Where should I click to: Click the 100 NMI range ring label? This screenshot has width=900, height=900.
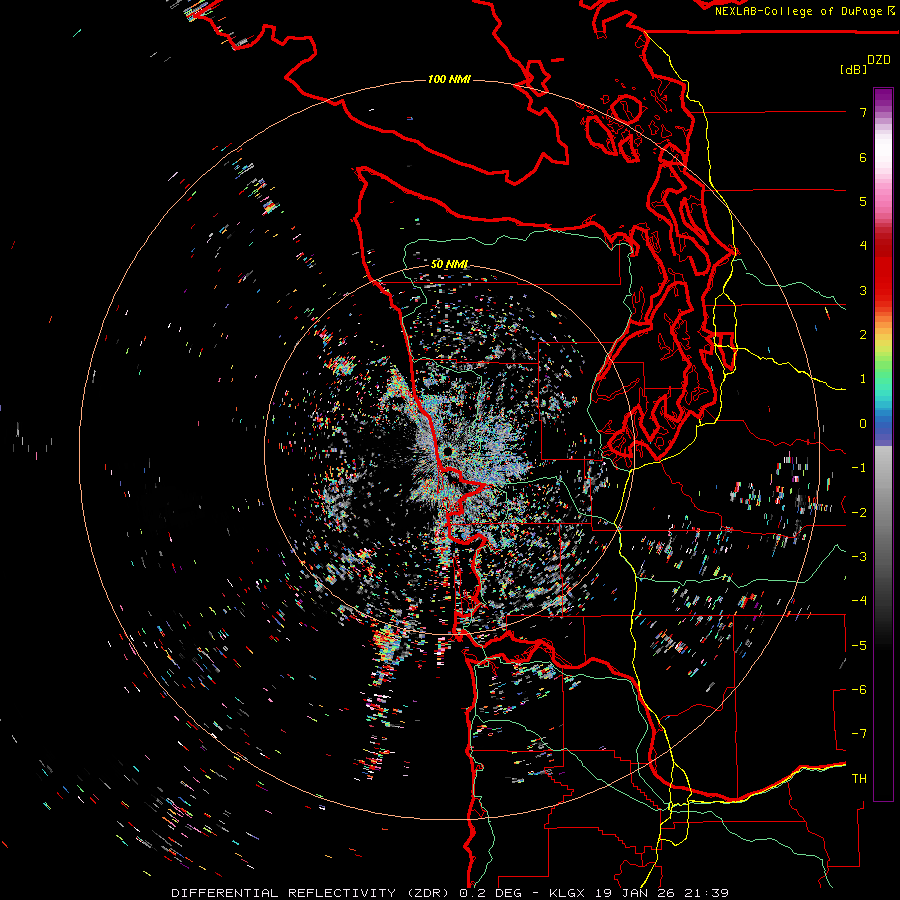point(449,79)
